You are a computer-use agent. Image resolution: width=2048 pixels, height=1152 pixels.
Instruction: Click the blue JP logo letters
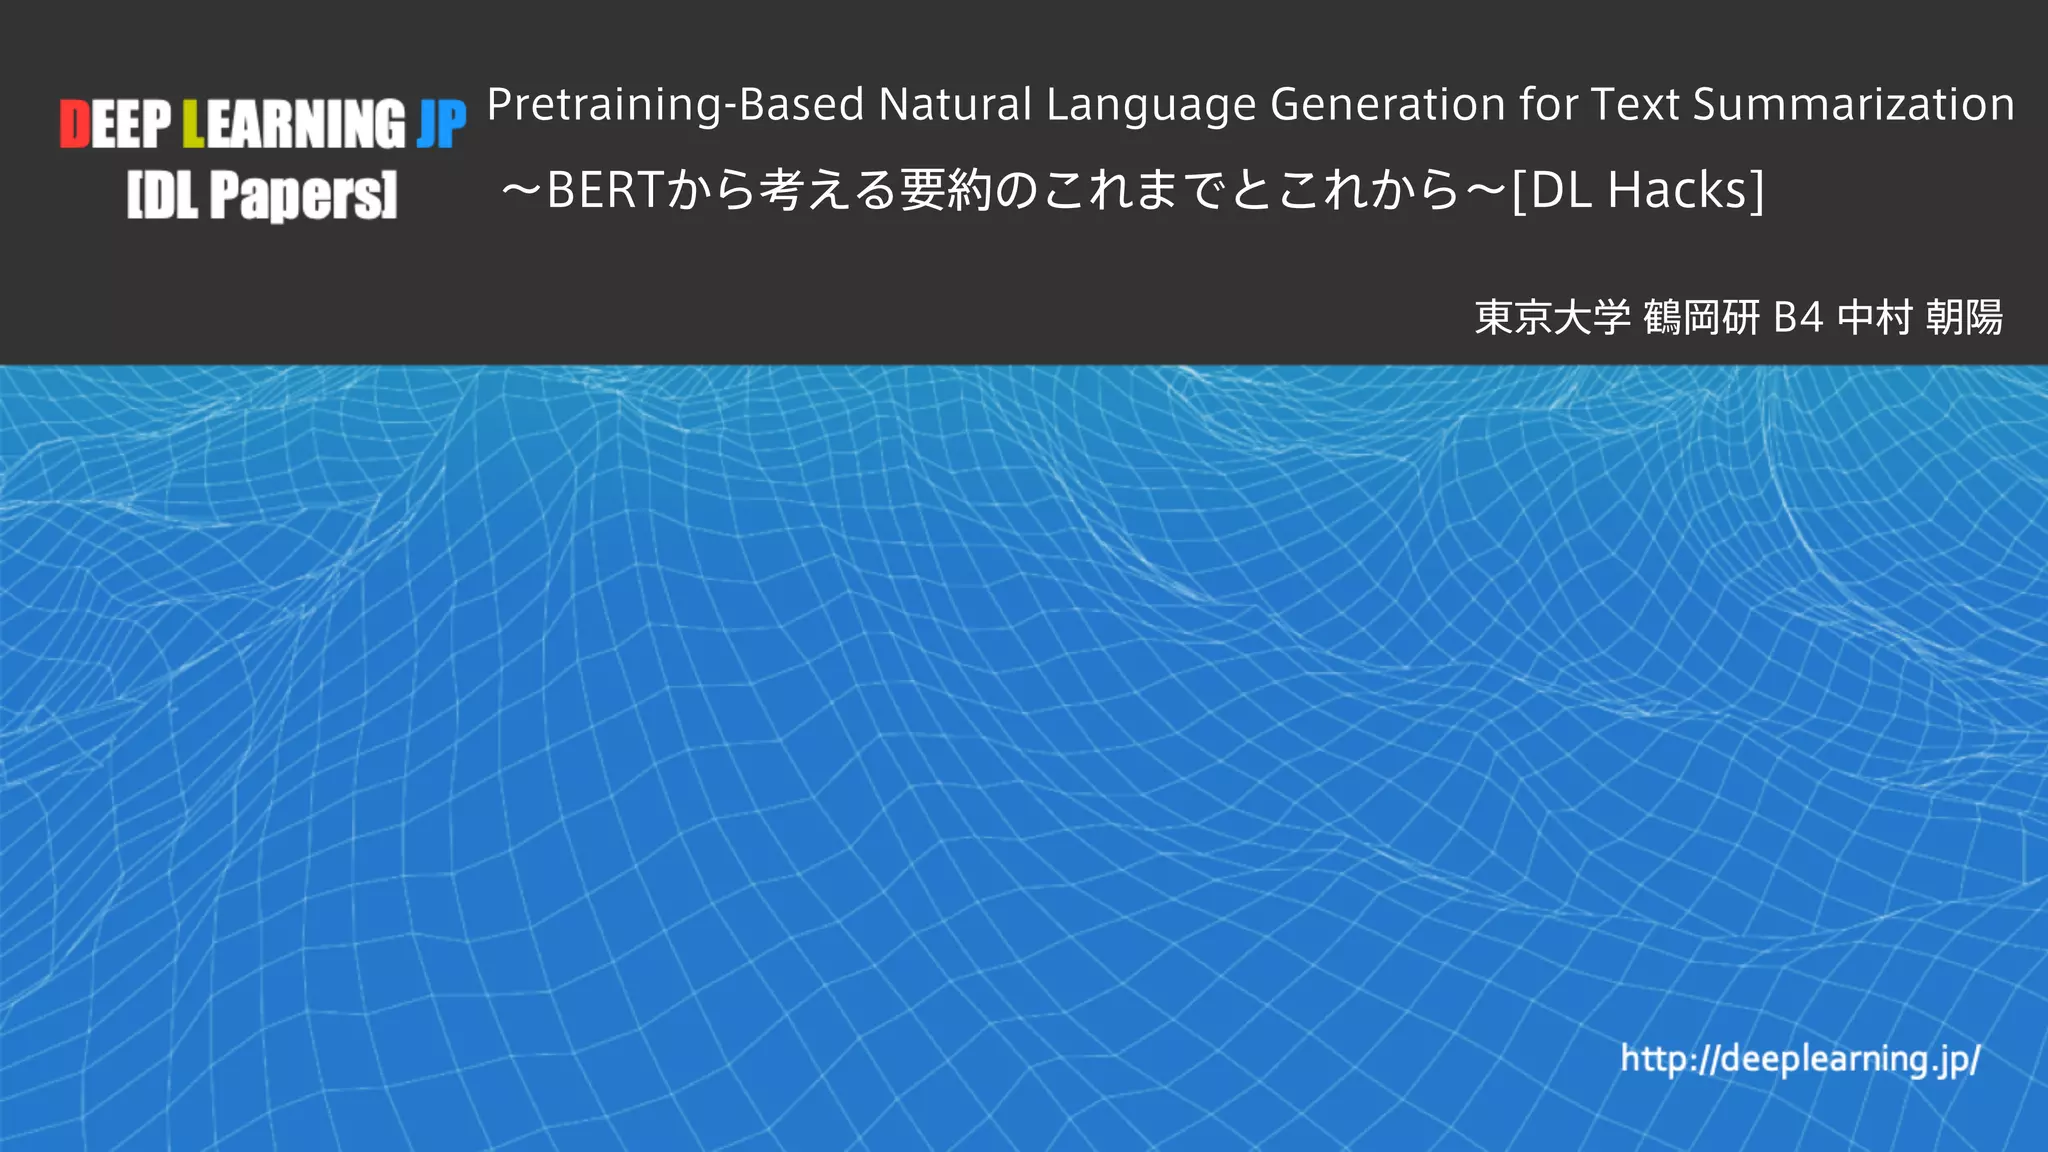441,125
